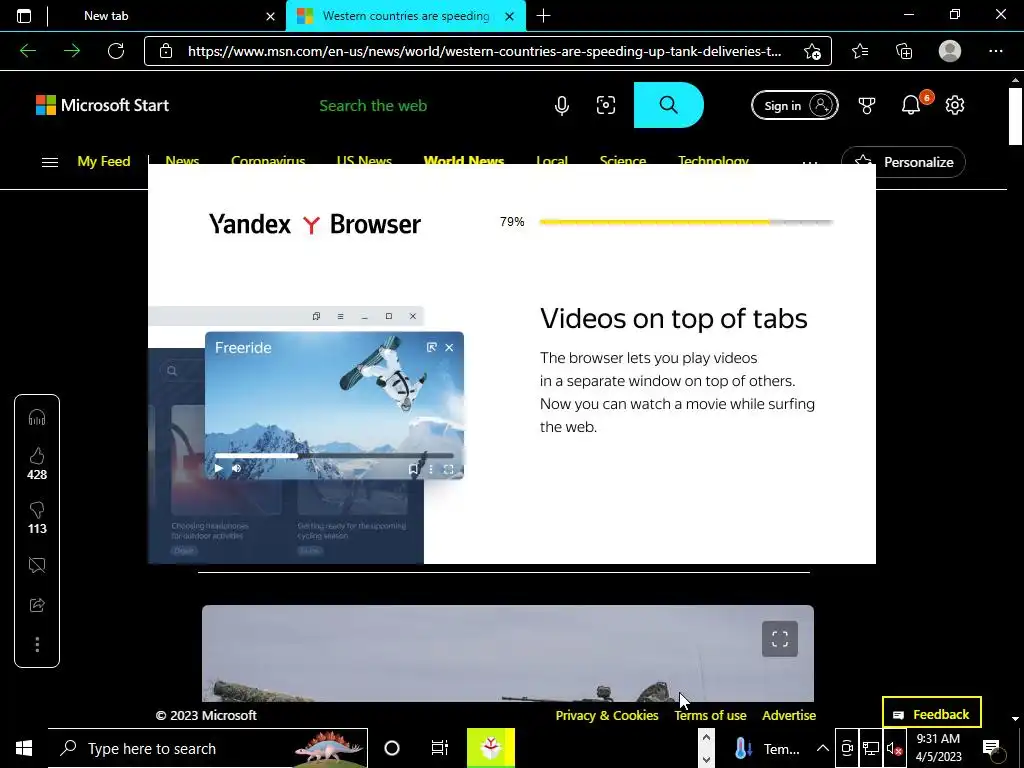Open visual search camera icon
The image size is (1024, 768).
606,105
